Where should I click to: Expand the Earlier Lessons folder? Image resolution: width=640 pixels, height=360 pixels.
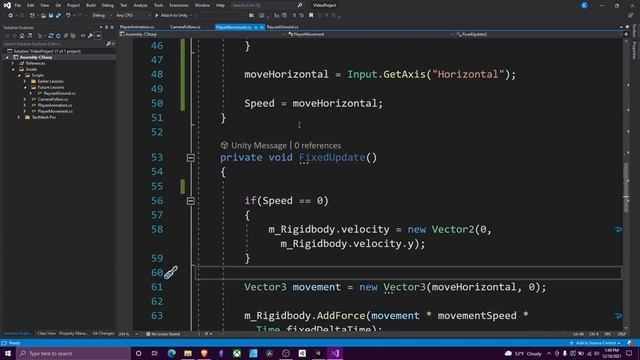tap(25, 81)
